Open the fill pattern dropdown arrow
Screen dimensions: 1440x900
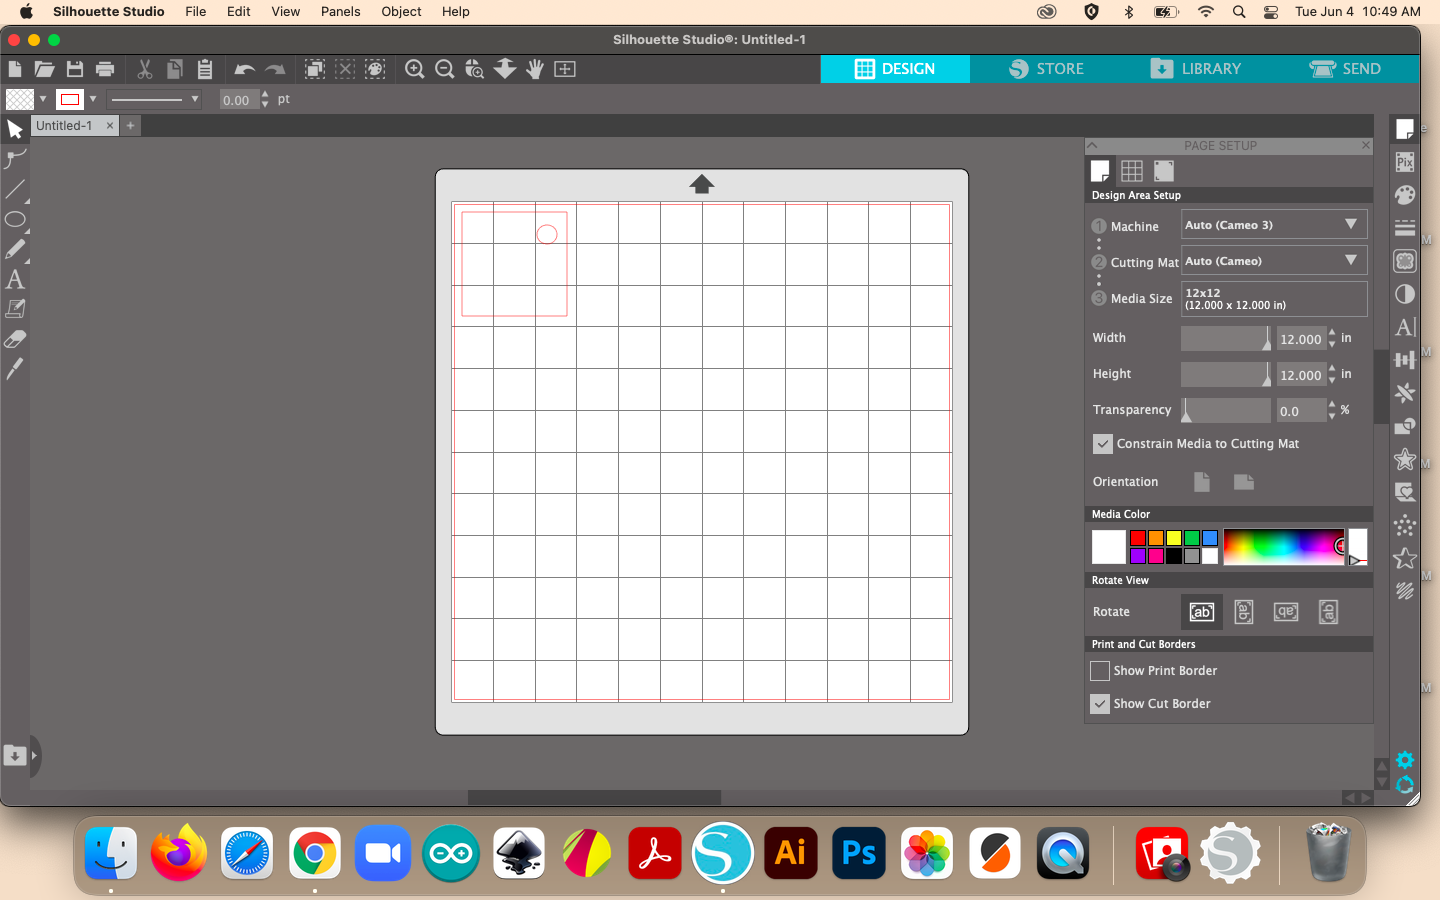click(43, 99)
